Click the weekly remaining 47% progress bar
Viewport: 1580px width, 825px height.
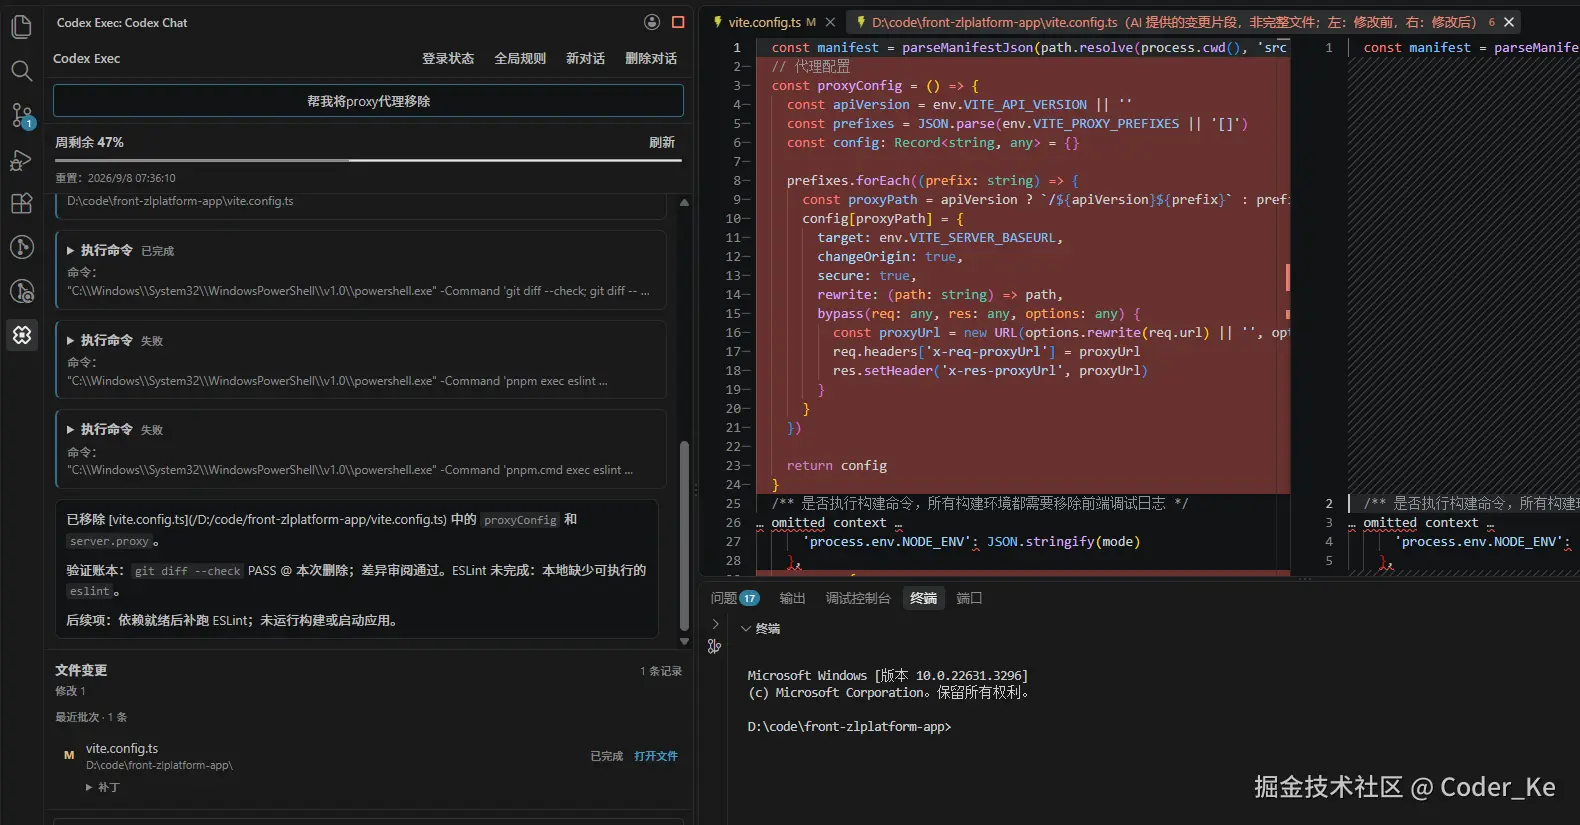click(368, 159)
